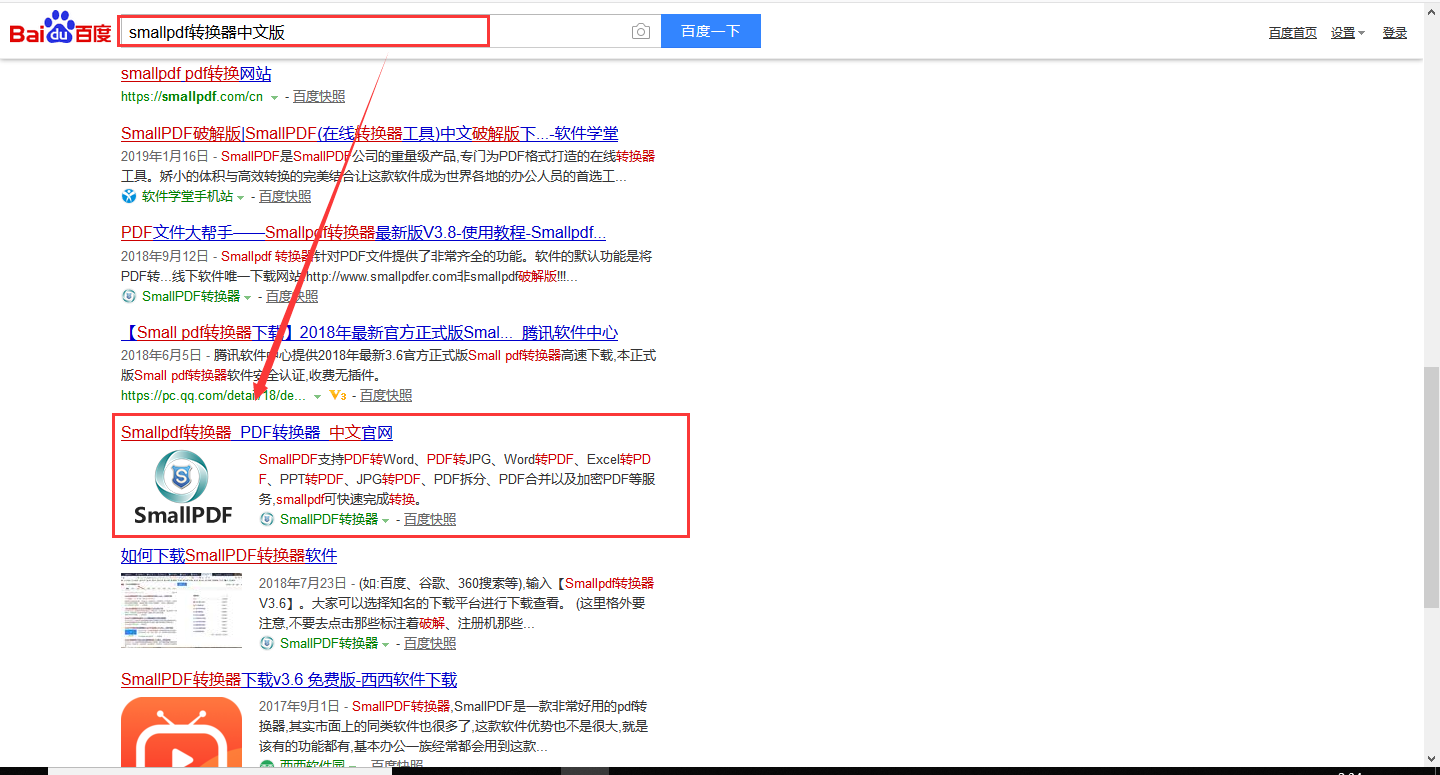Click the date 2017年9月1日
This screenshot has height=775, width=1440.
299,707
